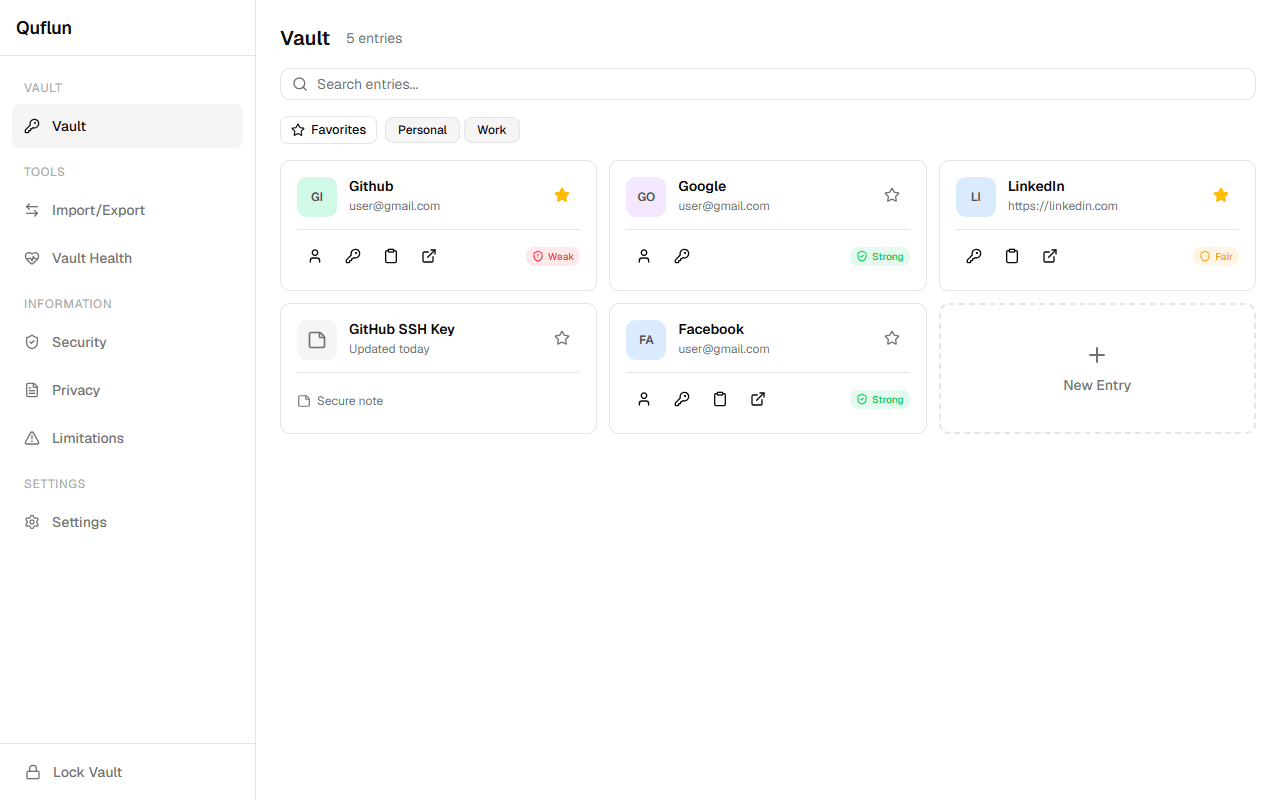Viewport: 1280px width, 800px height.
Task: Click the Search entries field
Action: tap(767, 84)
